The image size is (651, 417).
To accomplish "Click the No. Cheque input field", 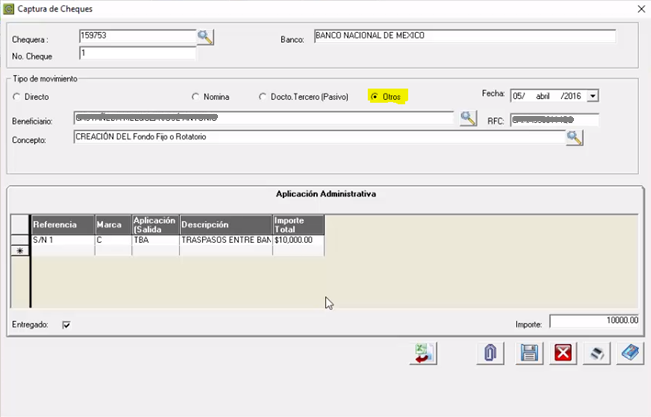I will click(x=136, y=53).
